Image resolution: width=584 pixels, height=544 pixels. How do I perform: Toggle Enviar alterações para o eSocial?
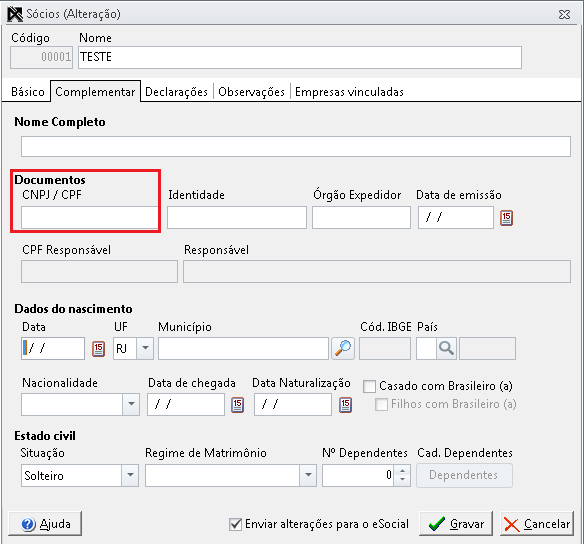coord(235,524)
